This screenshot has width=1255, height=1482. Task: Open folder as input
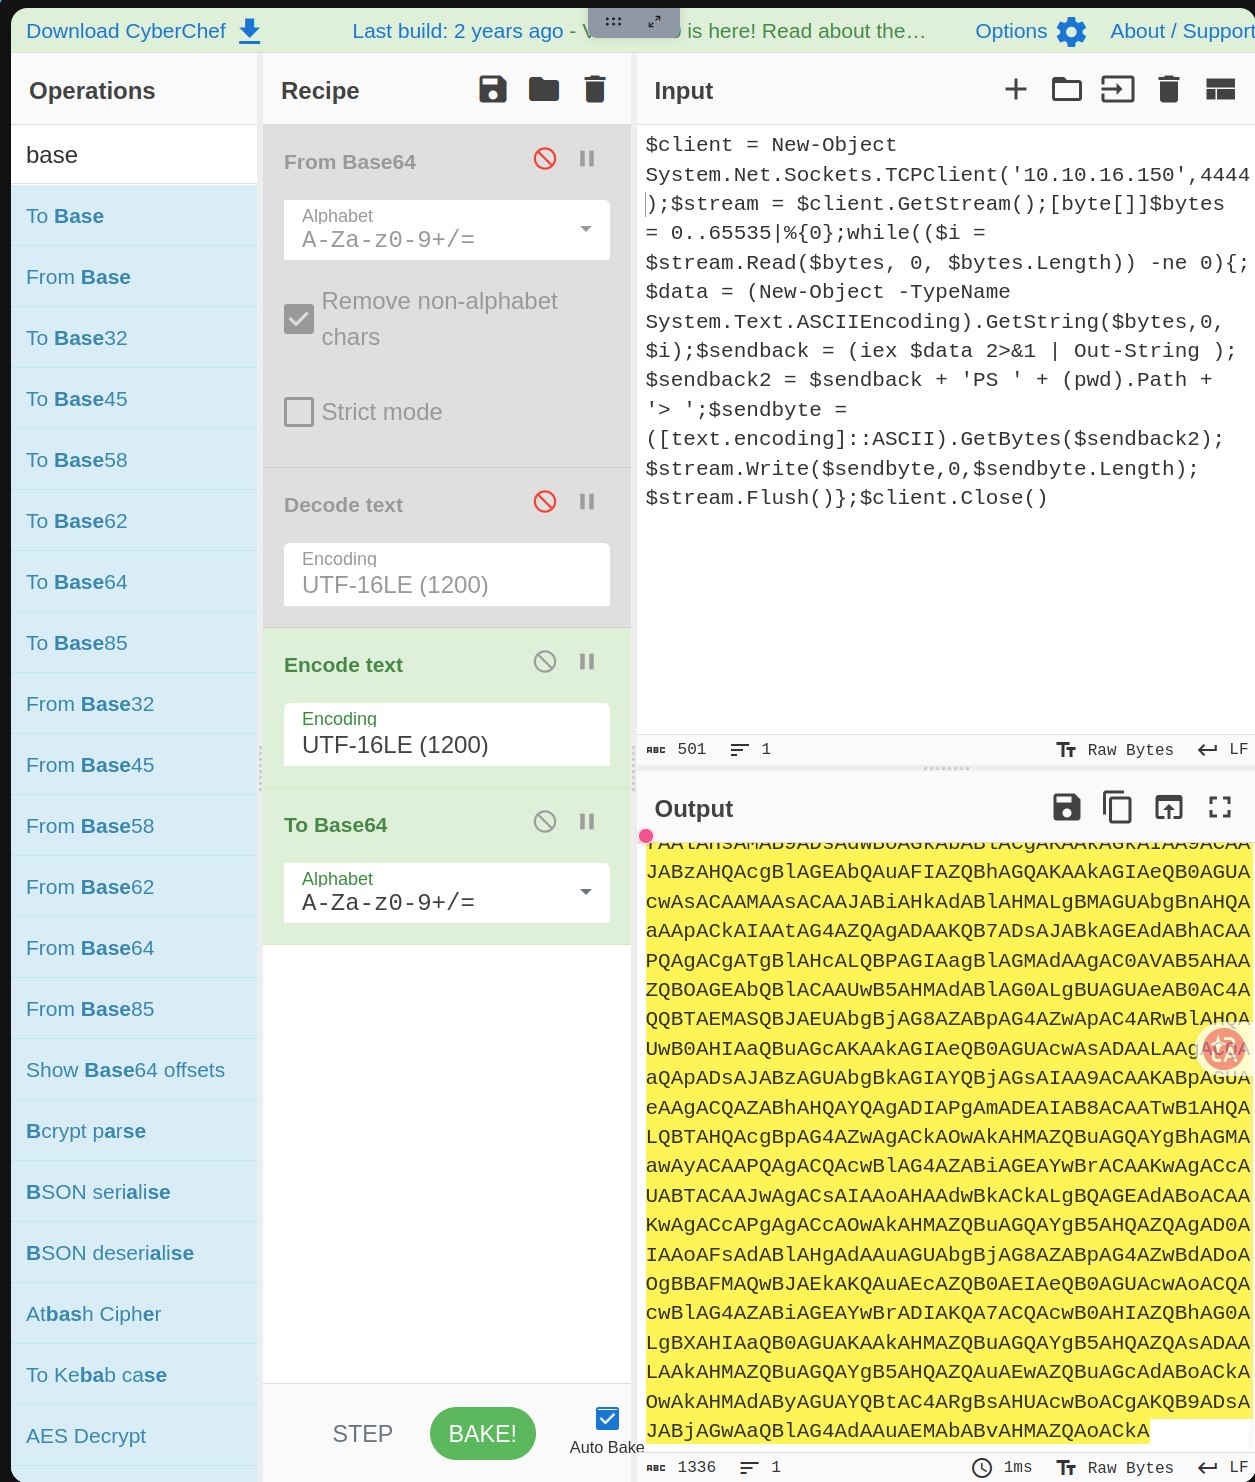(x=1067, y=90)
